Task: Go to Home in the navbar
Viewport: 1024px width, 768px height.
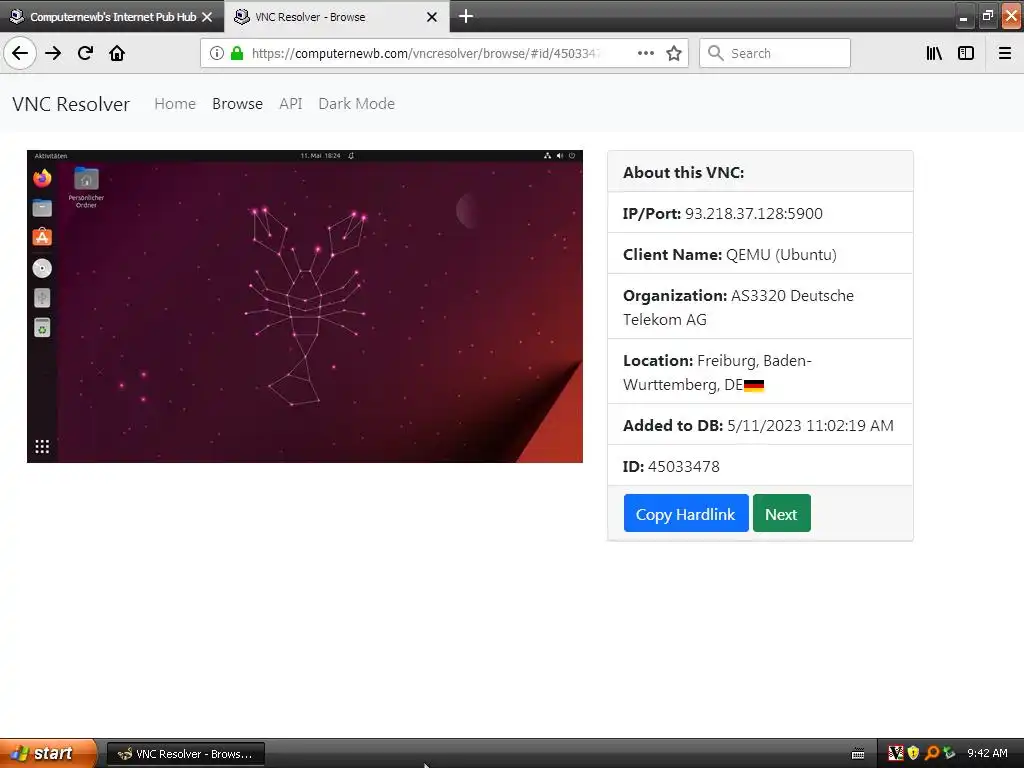Action: pos(175,104)
